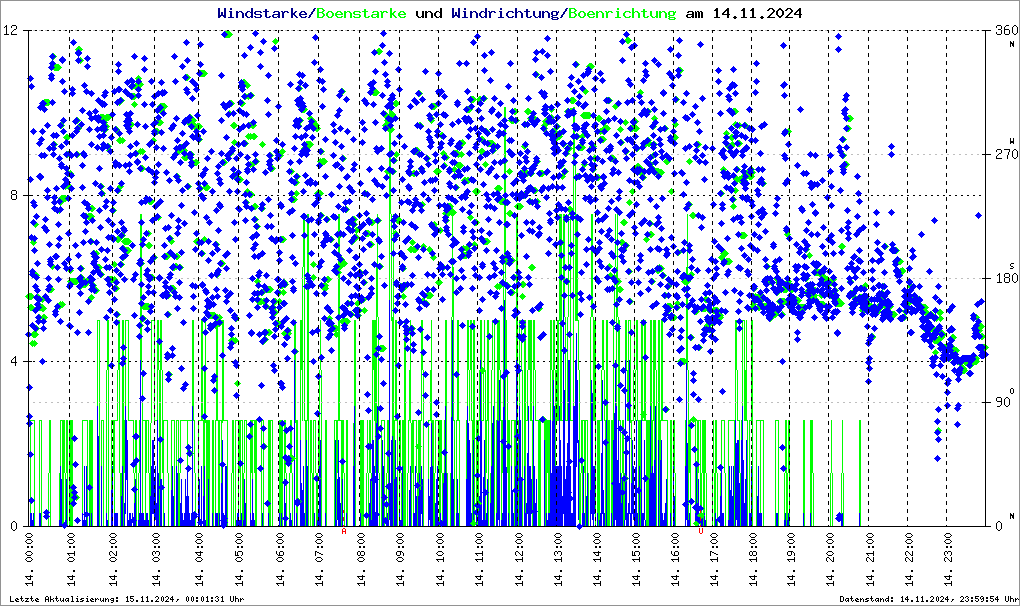The height and width of the screenshot is (606, 1020).
Task: Click the red sunrise marker A
Action: (344, 532)
